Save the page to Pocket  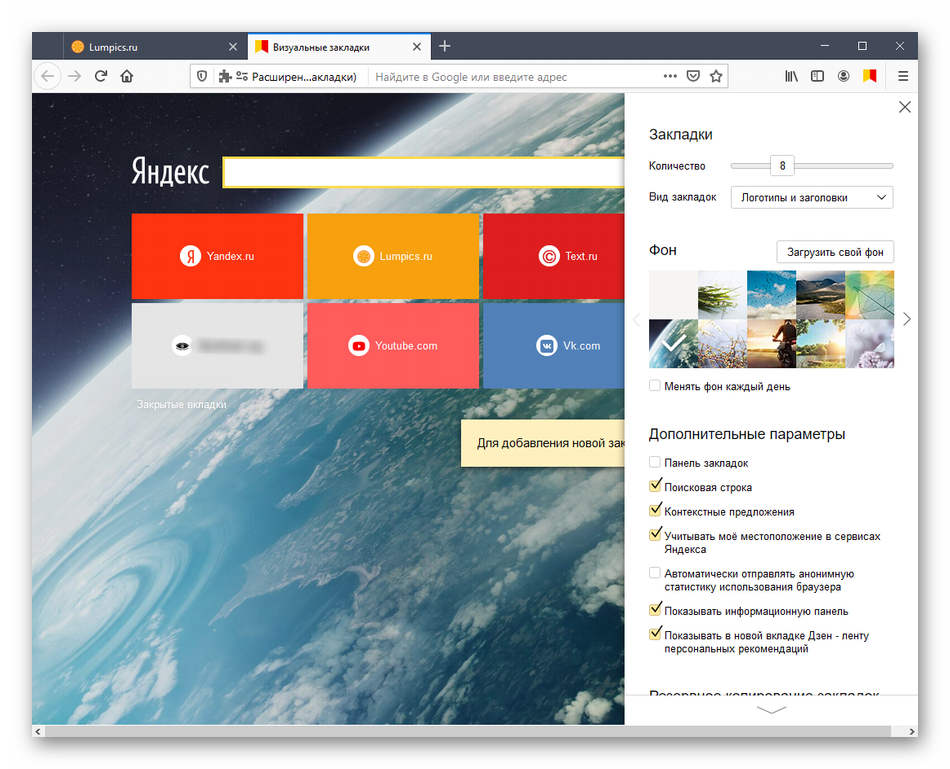(x=693, y=76)
